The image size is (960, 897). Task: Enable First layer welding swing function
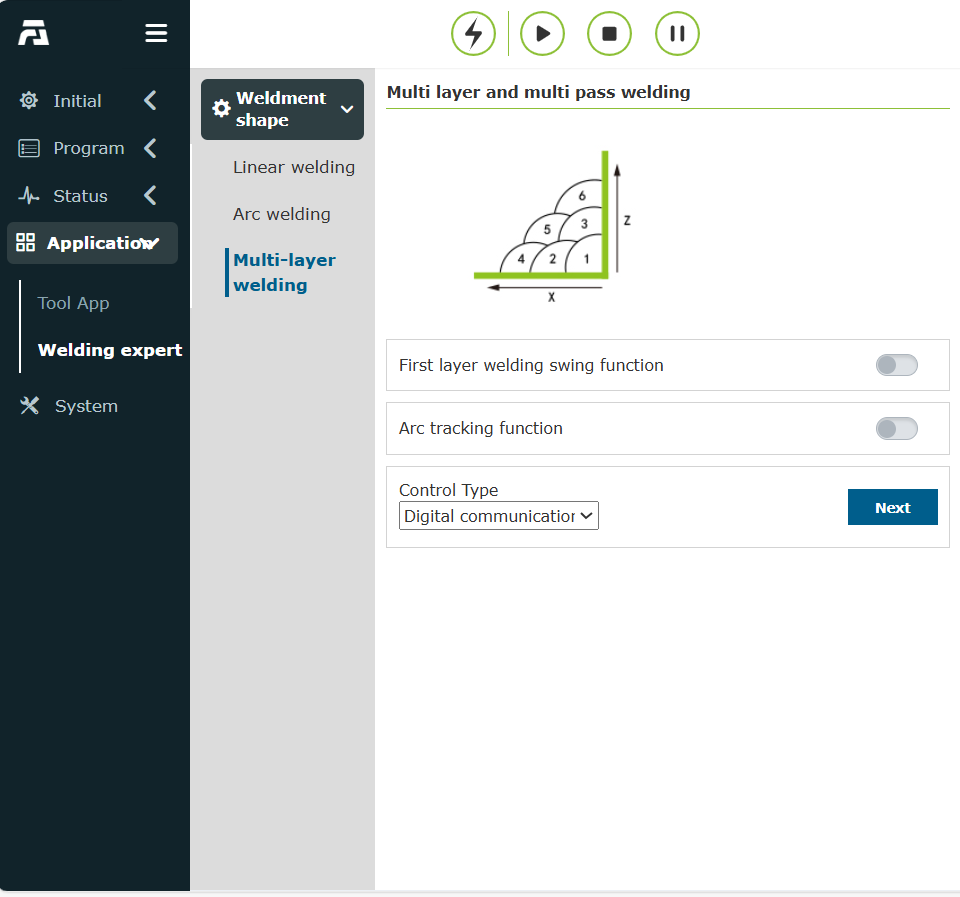coord(896,365)
